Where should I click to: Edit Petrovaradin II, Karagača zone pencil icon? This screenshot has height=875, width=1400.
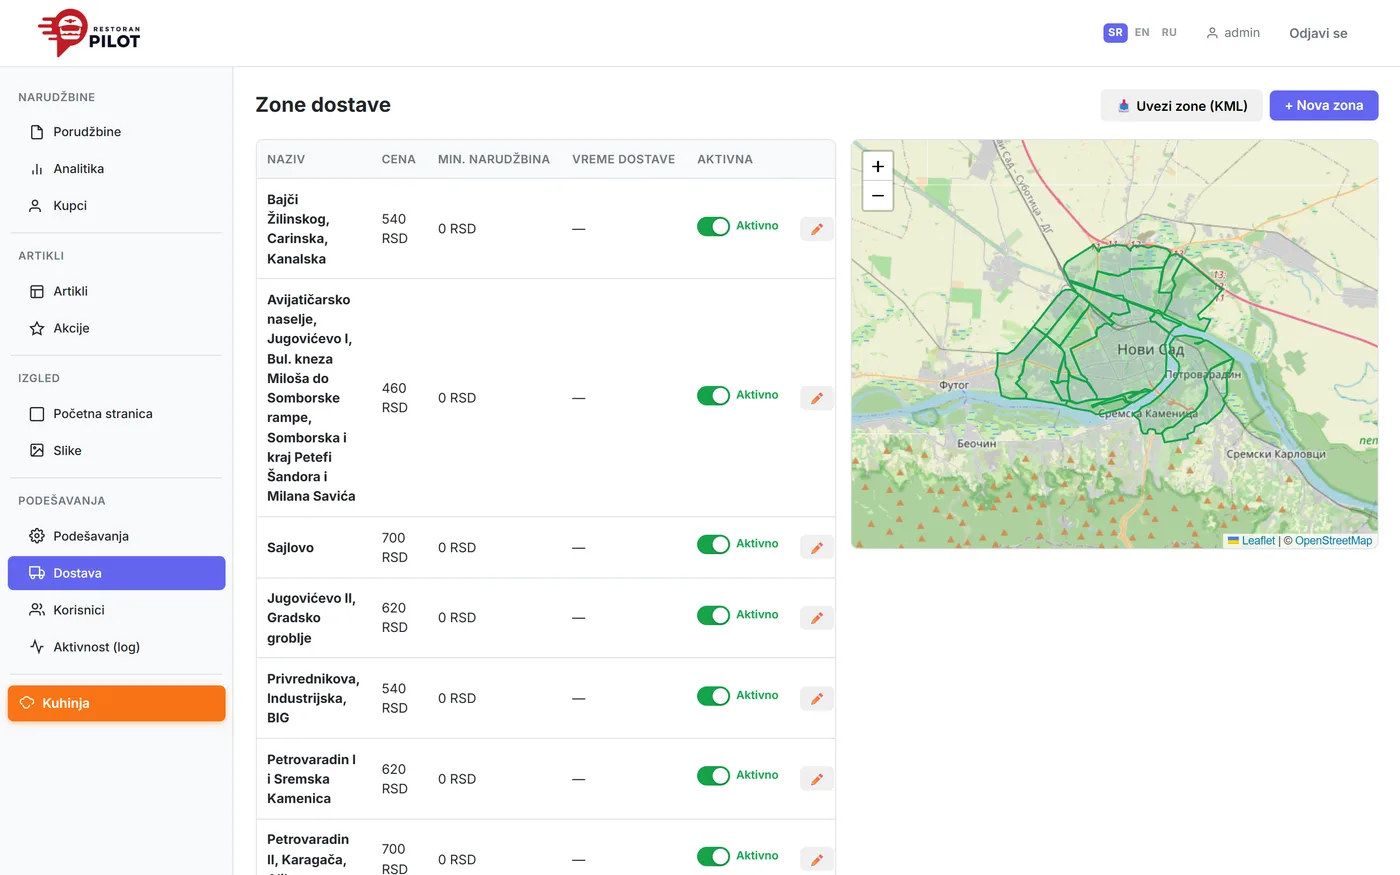817,860
